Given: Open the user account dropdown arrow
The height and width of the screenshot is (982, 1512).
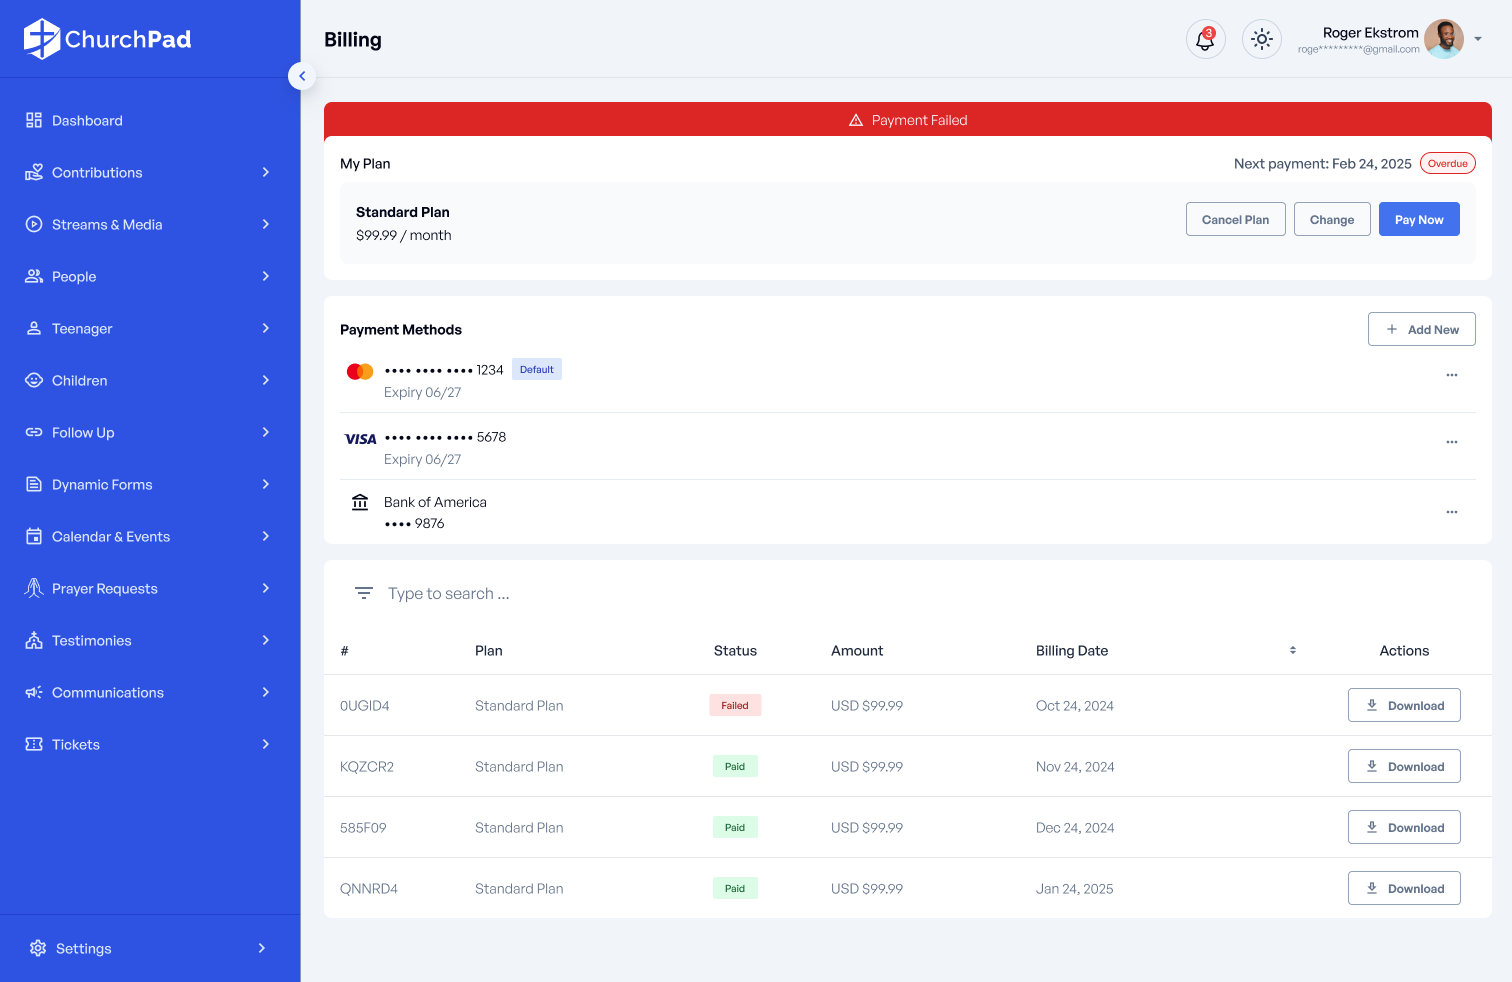Looking at the screenshot, I should [x=1478, y=40].
